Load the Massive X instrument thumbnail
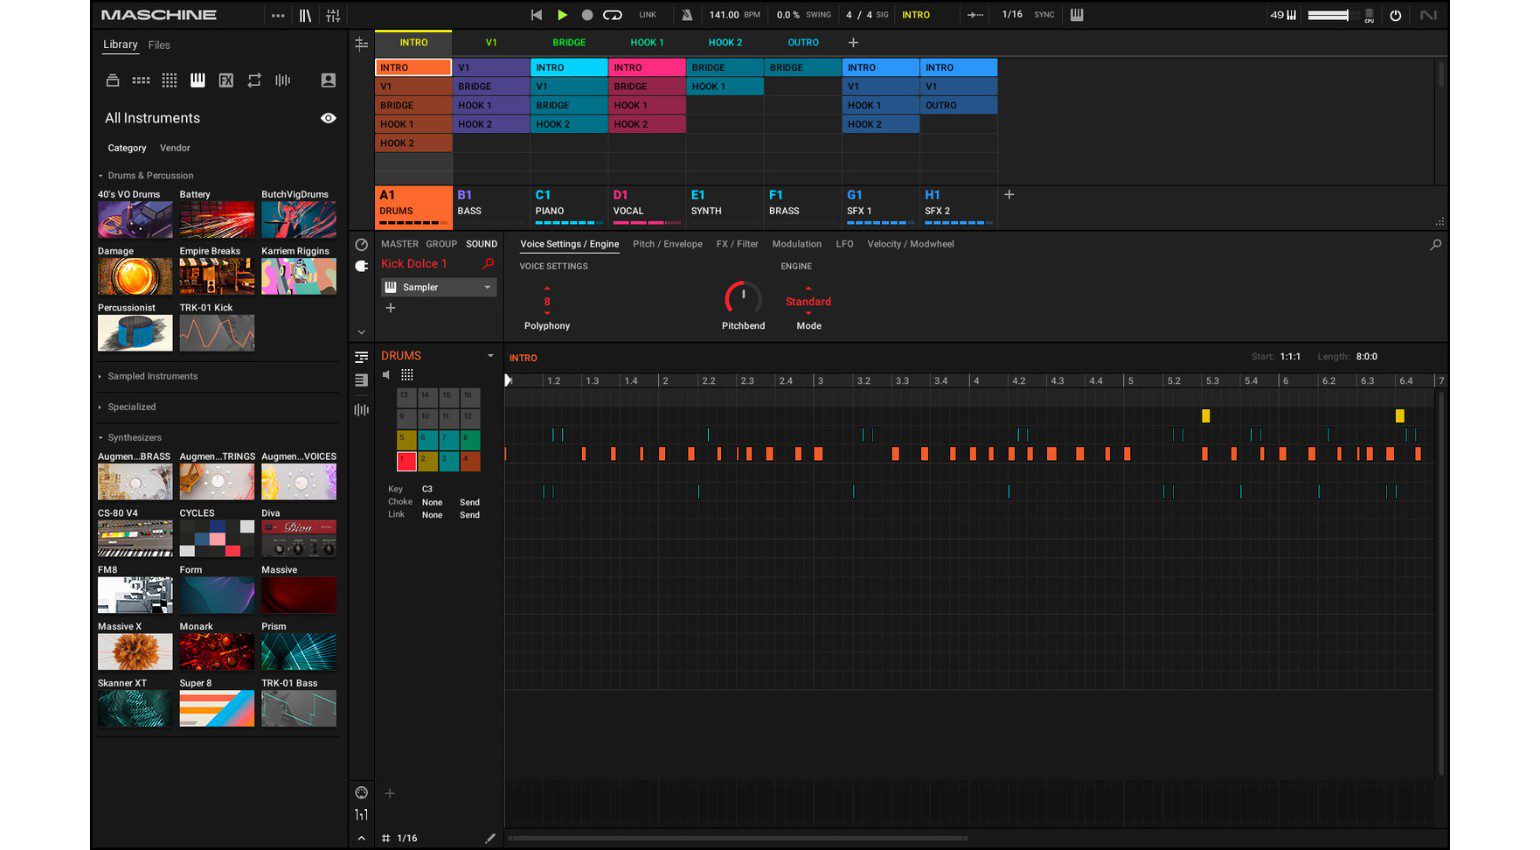This screenshot has height=850, width=1540. click(x=134, y=650)
